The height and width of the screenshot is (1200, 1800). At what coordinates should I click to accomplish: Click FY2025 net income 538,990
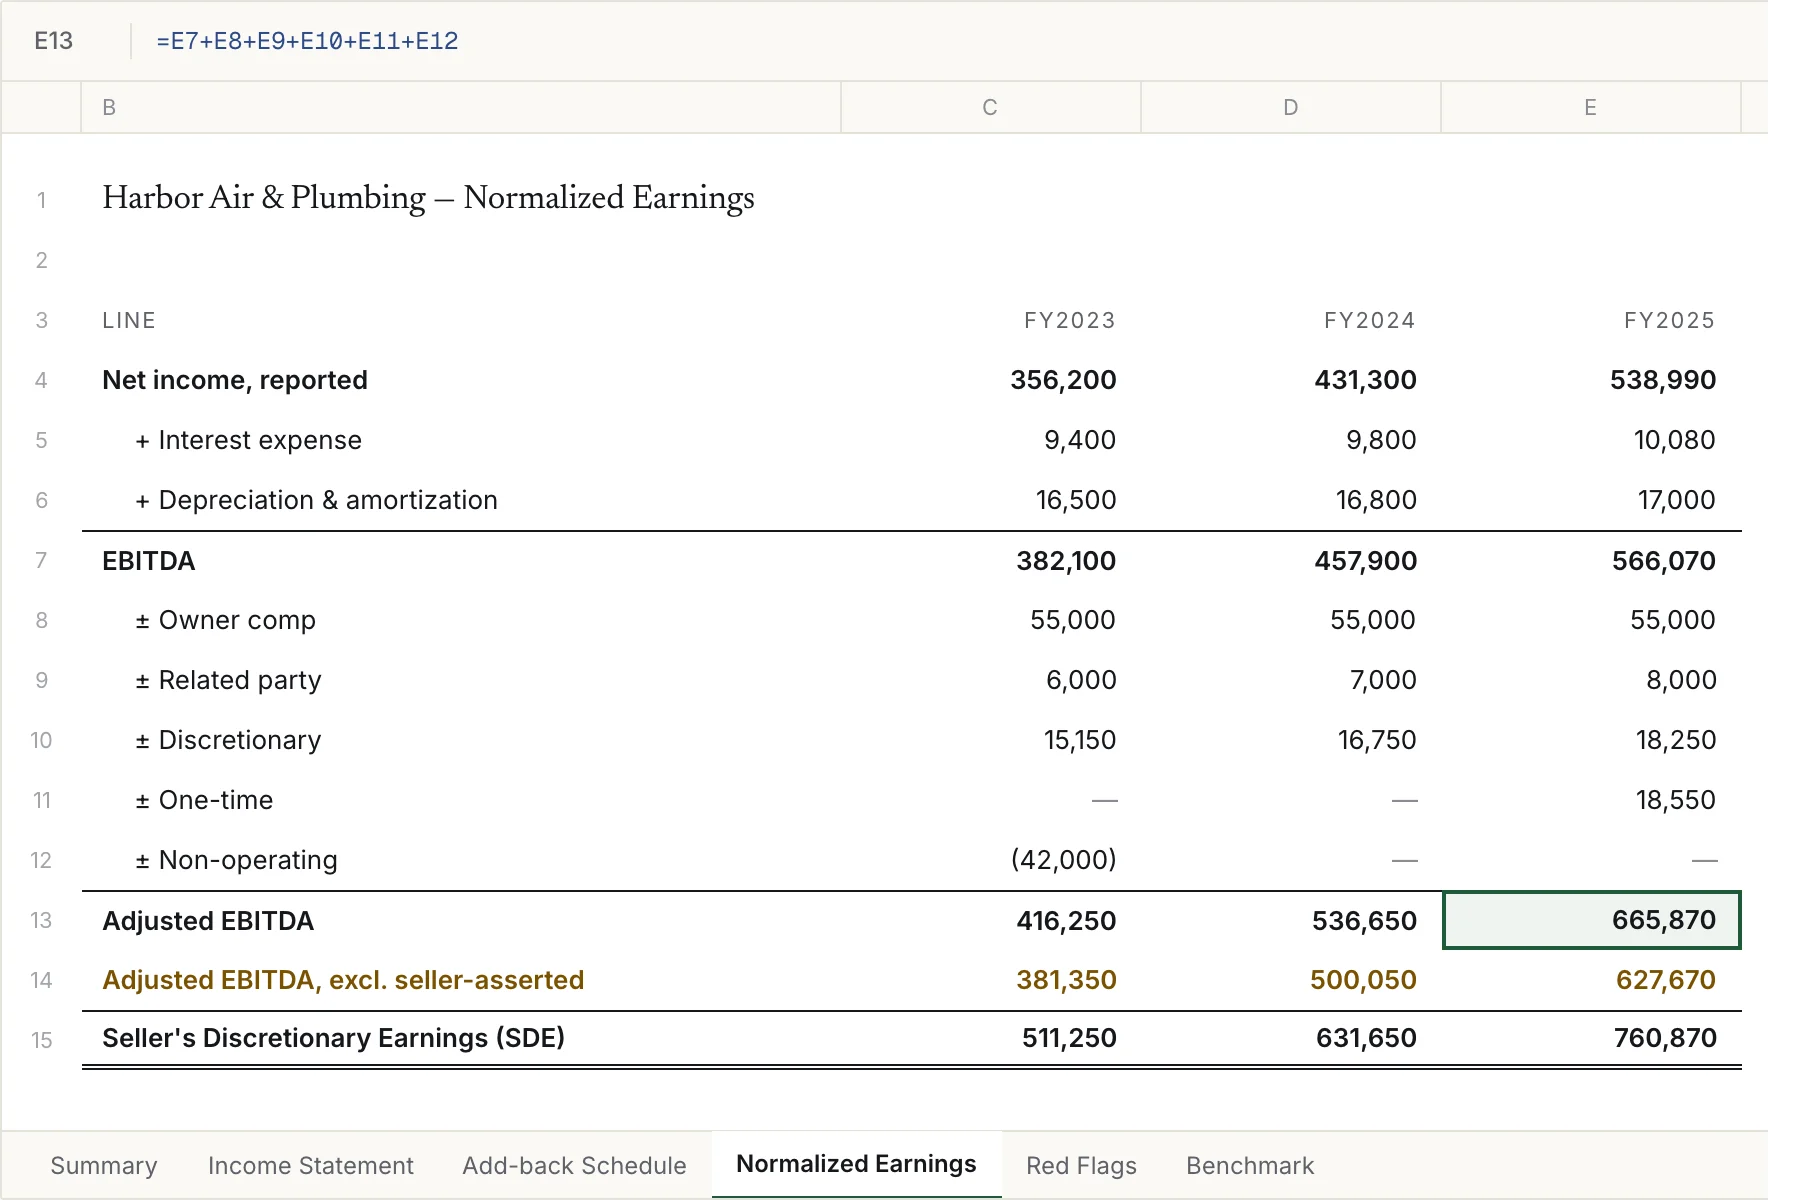[x=1663, y=380]
